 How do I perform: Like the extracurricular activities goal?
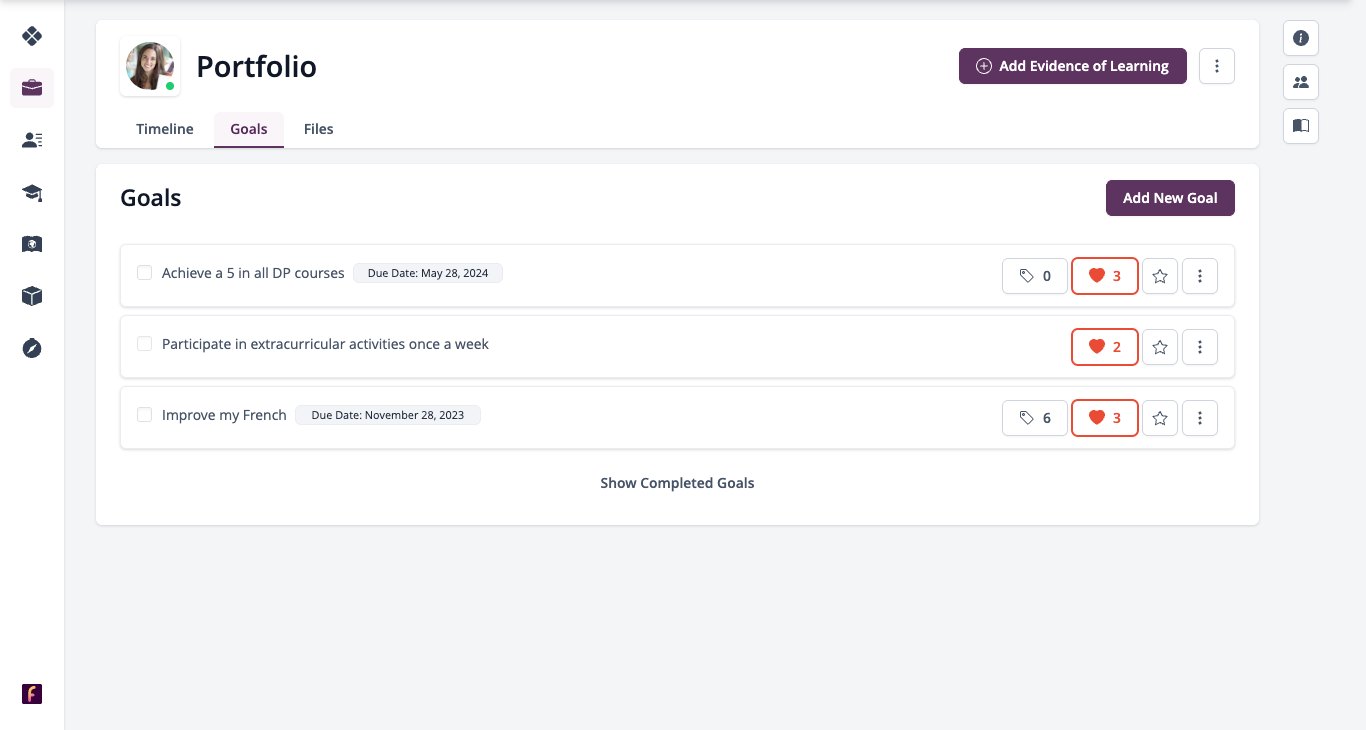click(x=1105, y=347)
